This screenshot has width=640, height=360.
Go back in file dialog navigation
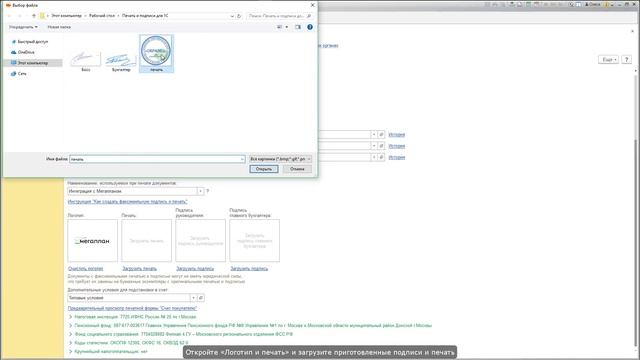click(x=9, y=16)
